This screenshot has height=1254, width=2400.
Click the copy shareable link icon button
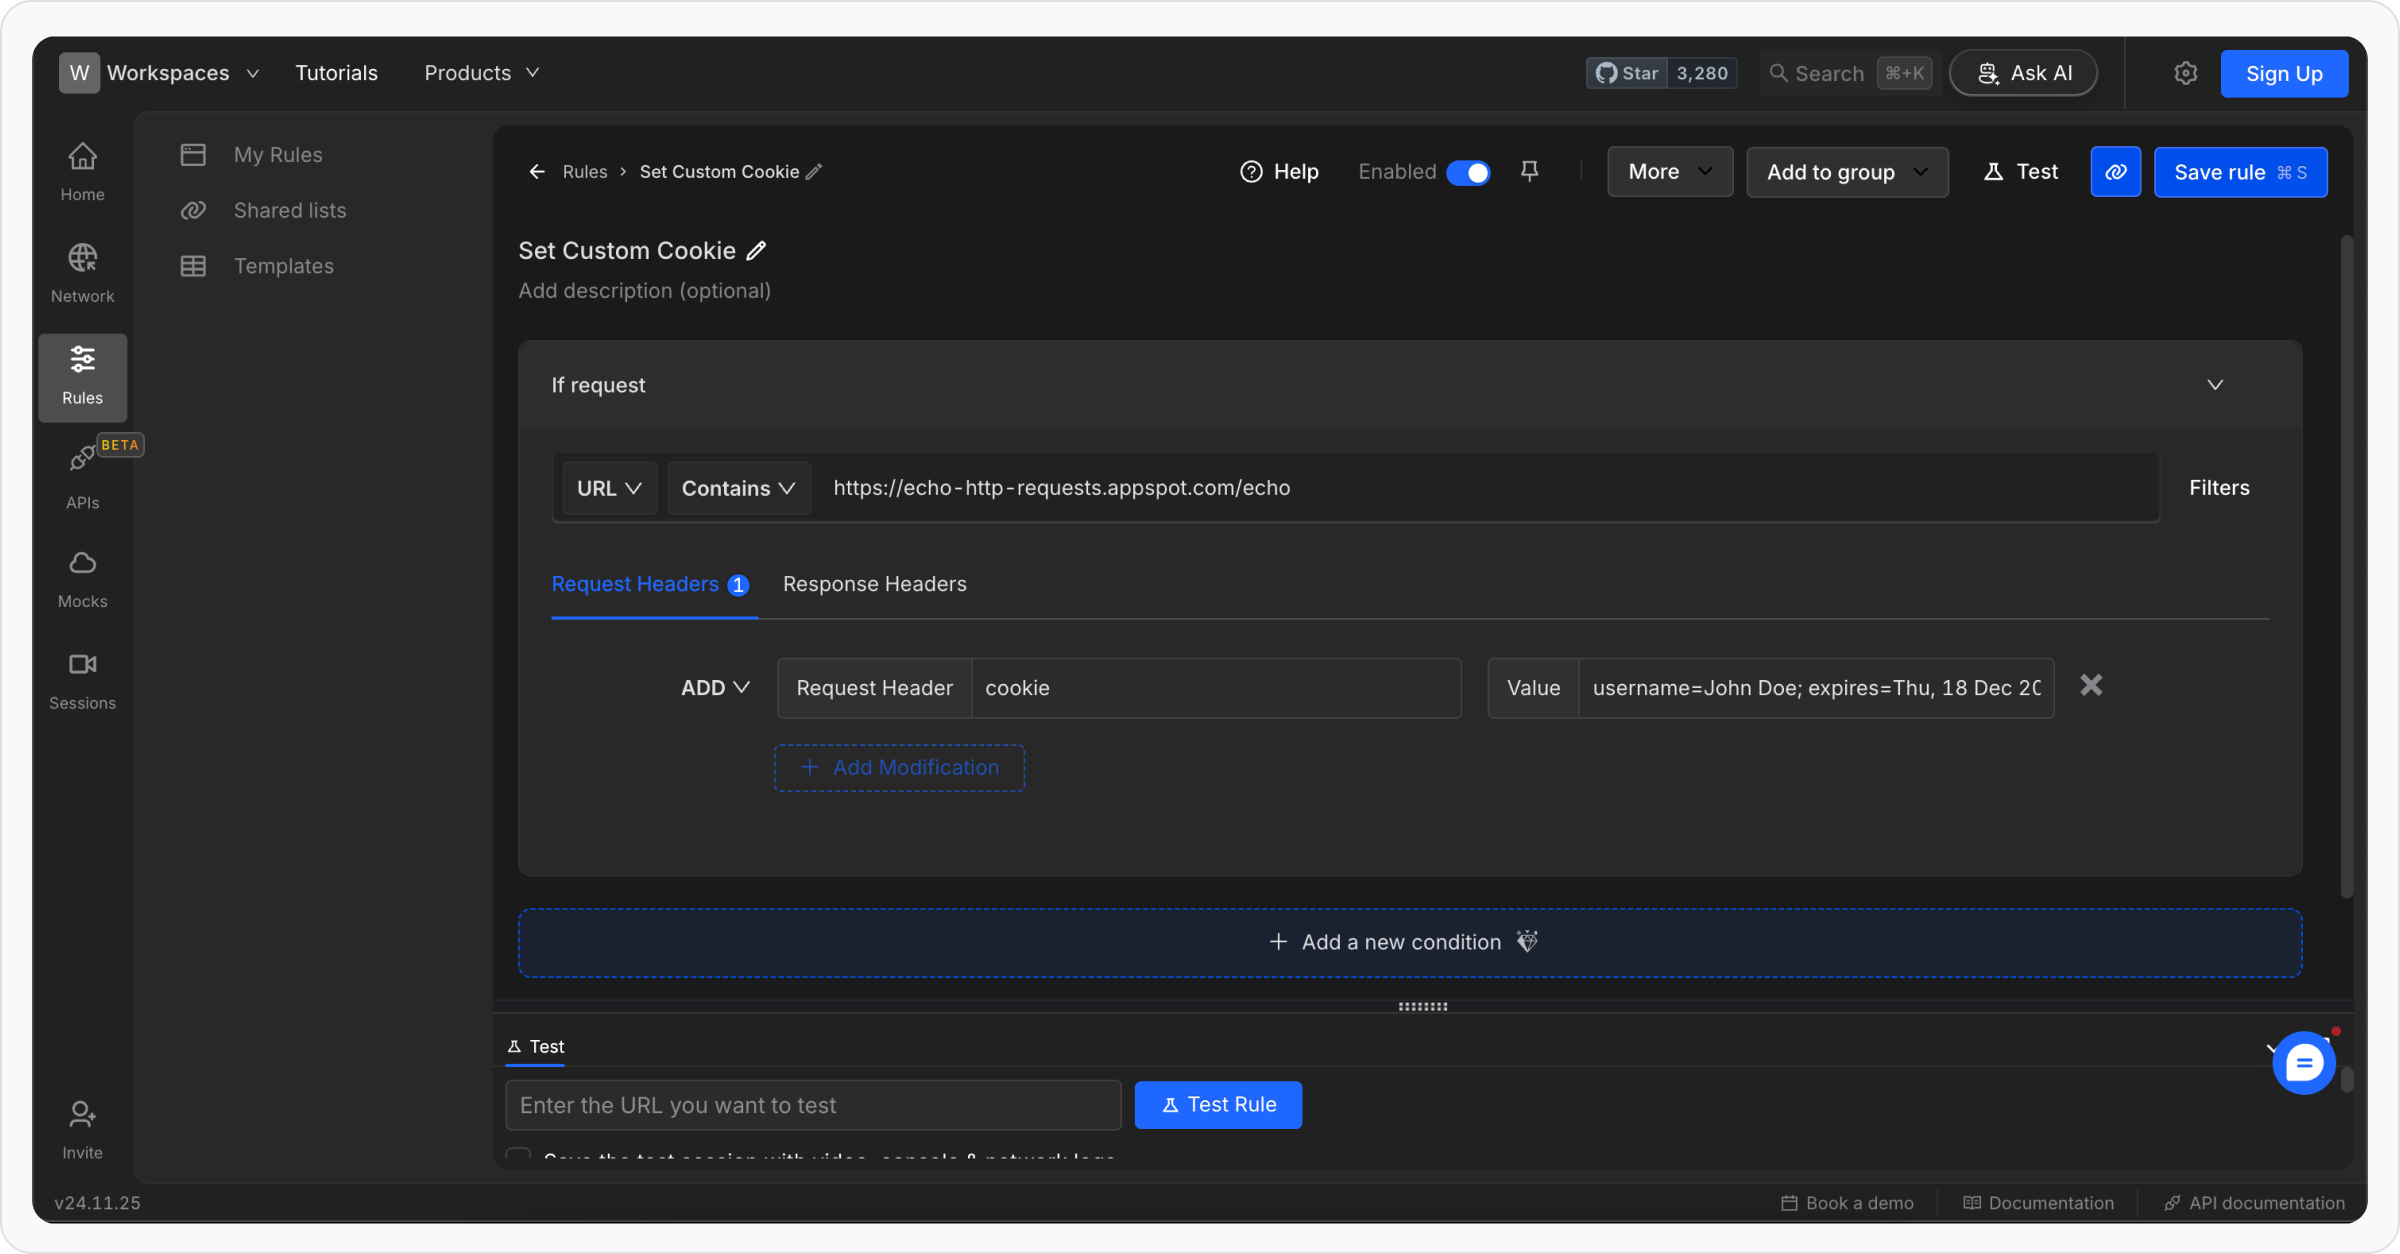[x=2115, y=172]
